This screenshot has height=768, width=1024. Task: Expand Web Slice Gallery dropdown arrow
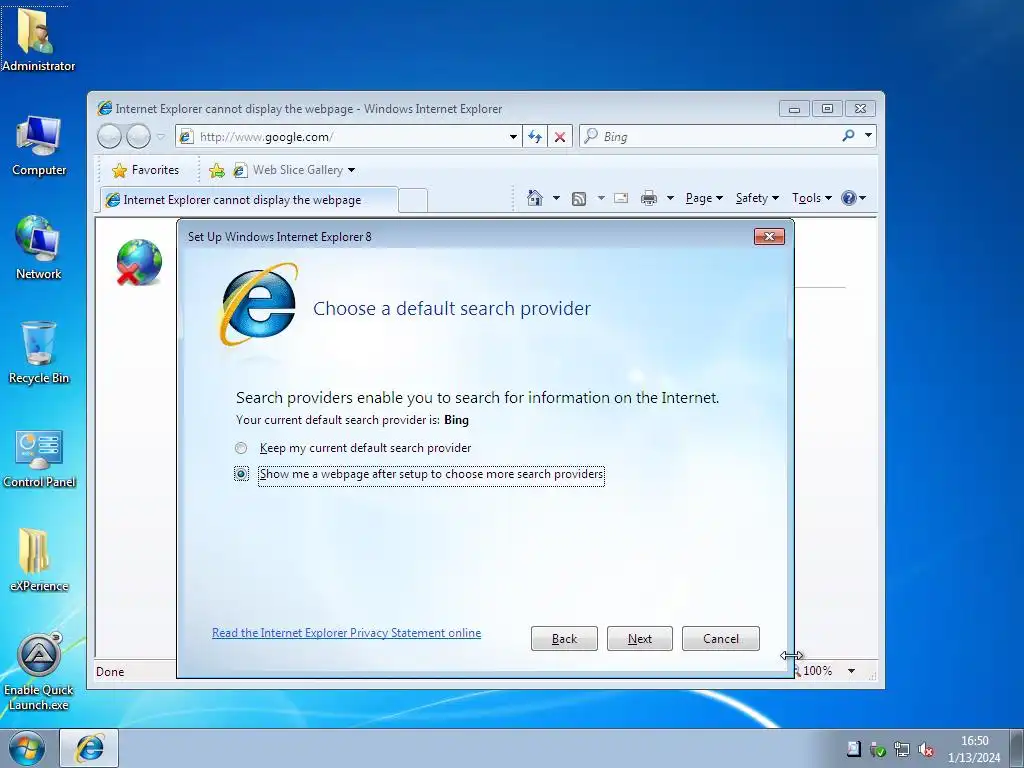click(x=351, y=170)
